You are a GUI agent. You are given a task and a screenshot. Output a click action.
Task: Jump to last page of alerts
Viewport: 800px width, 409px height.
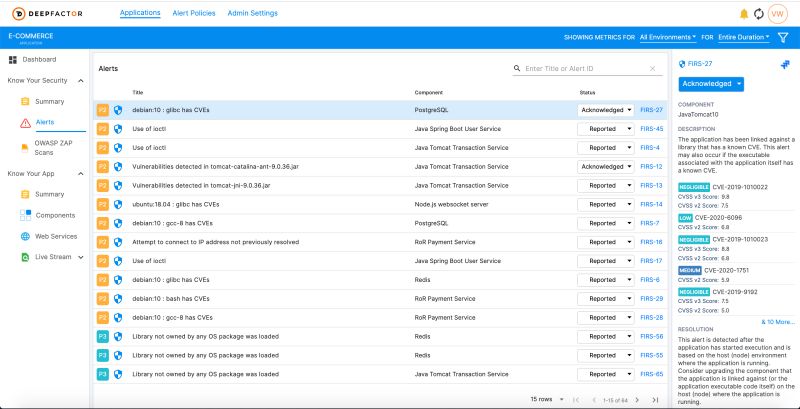655,400
